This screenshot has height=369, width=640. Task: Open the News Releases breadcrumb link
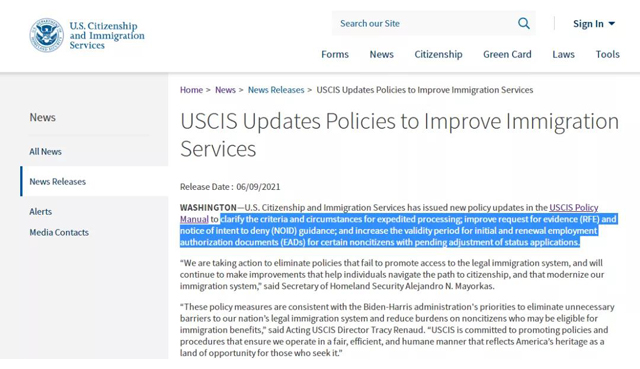coord(276,90)
